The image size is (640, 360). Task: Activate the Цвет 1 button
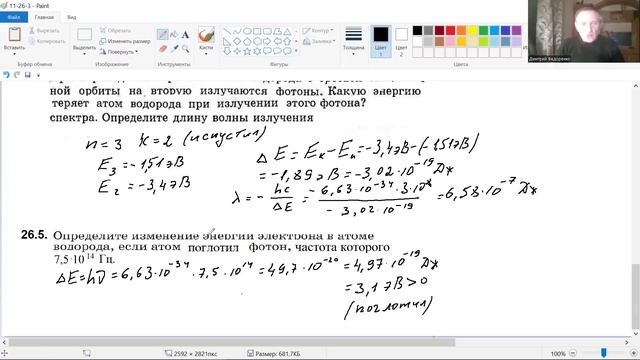click(x=380, y=41)
